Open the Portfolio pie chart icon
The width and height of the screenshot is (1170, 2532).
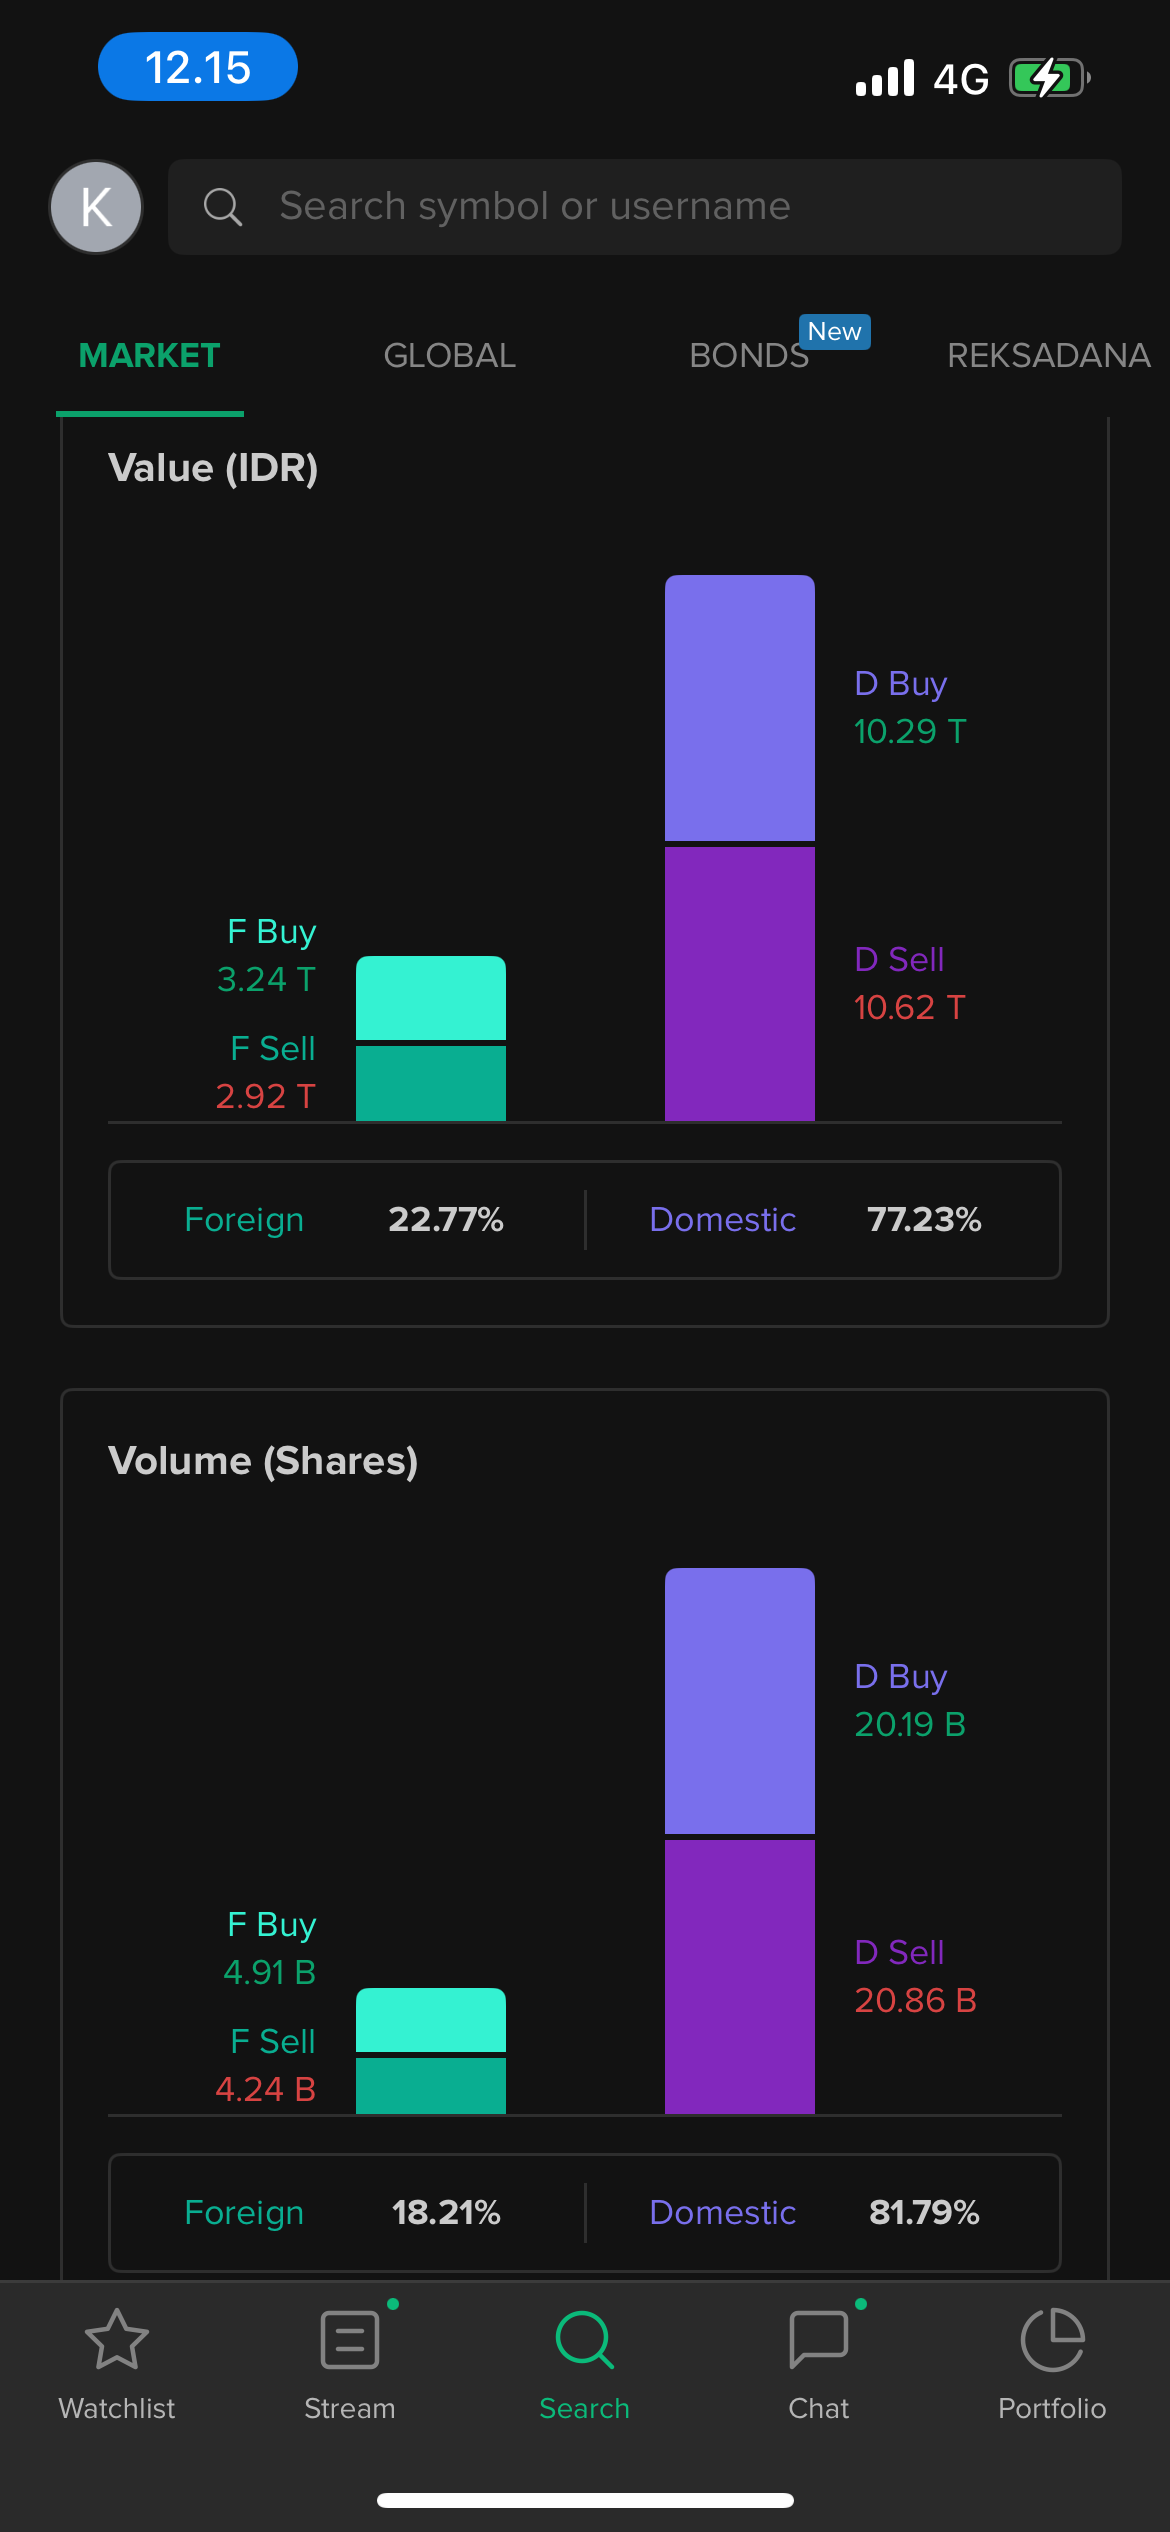click(1052, 2340)
